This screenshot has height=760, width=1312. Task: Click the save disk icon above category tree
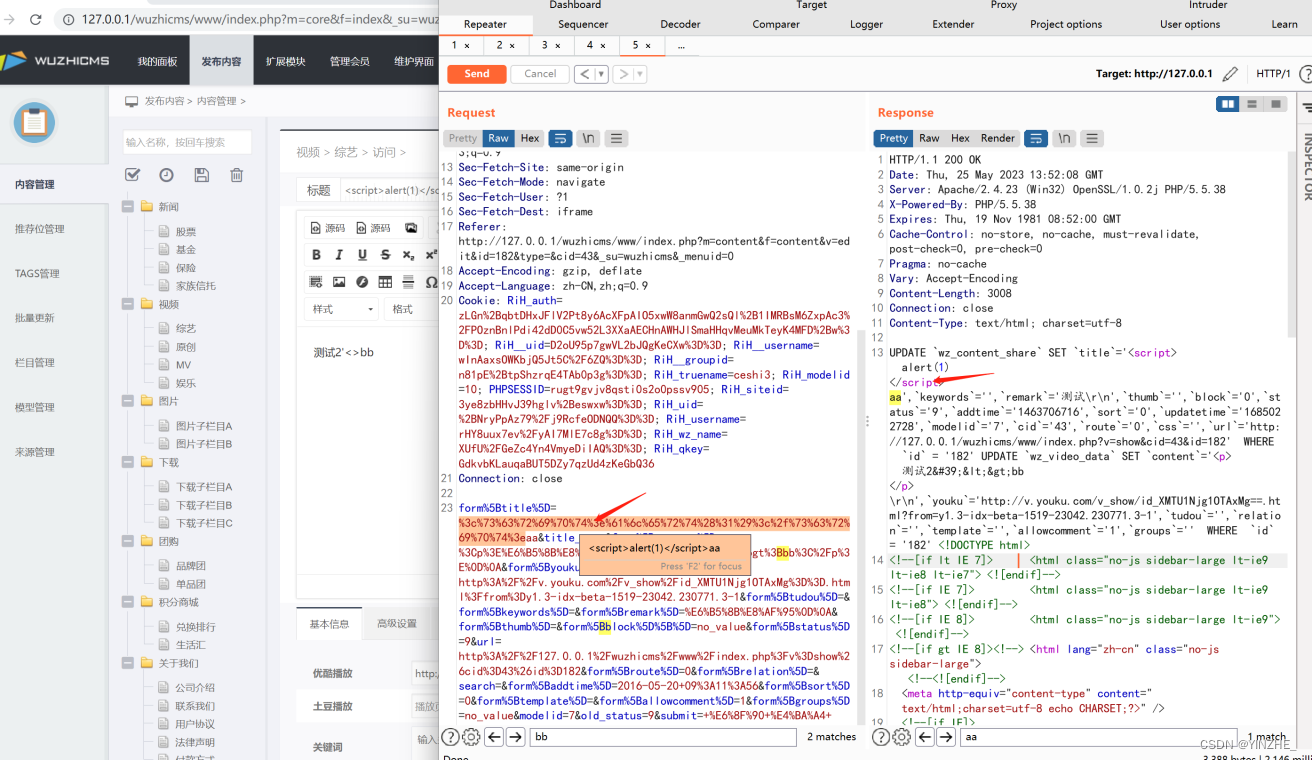201,175
